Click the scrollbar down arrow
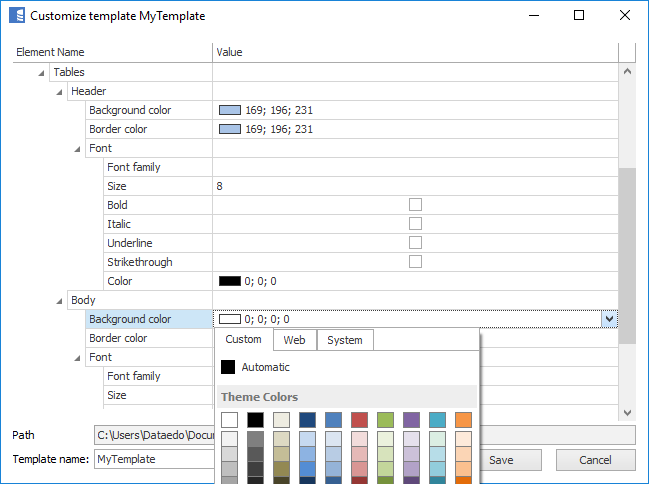649x484 pixels. (627, 412)
